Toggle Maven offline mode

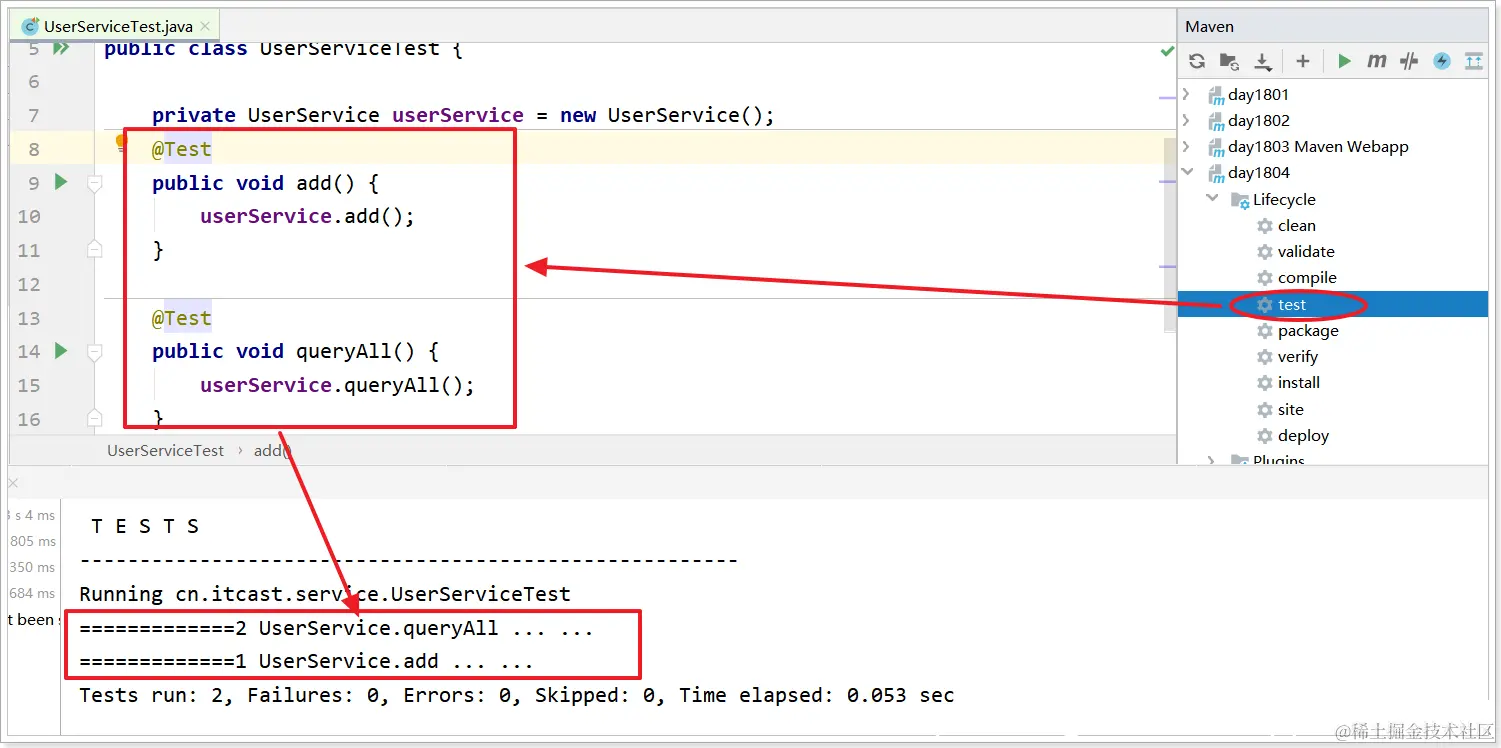(1410, 62)
